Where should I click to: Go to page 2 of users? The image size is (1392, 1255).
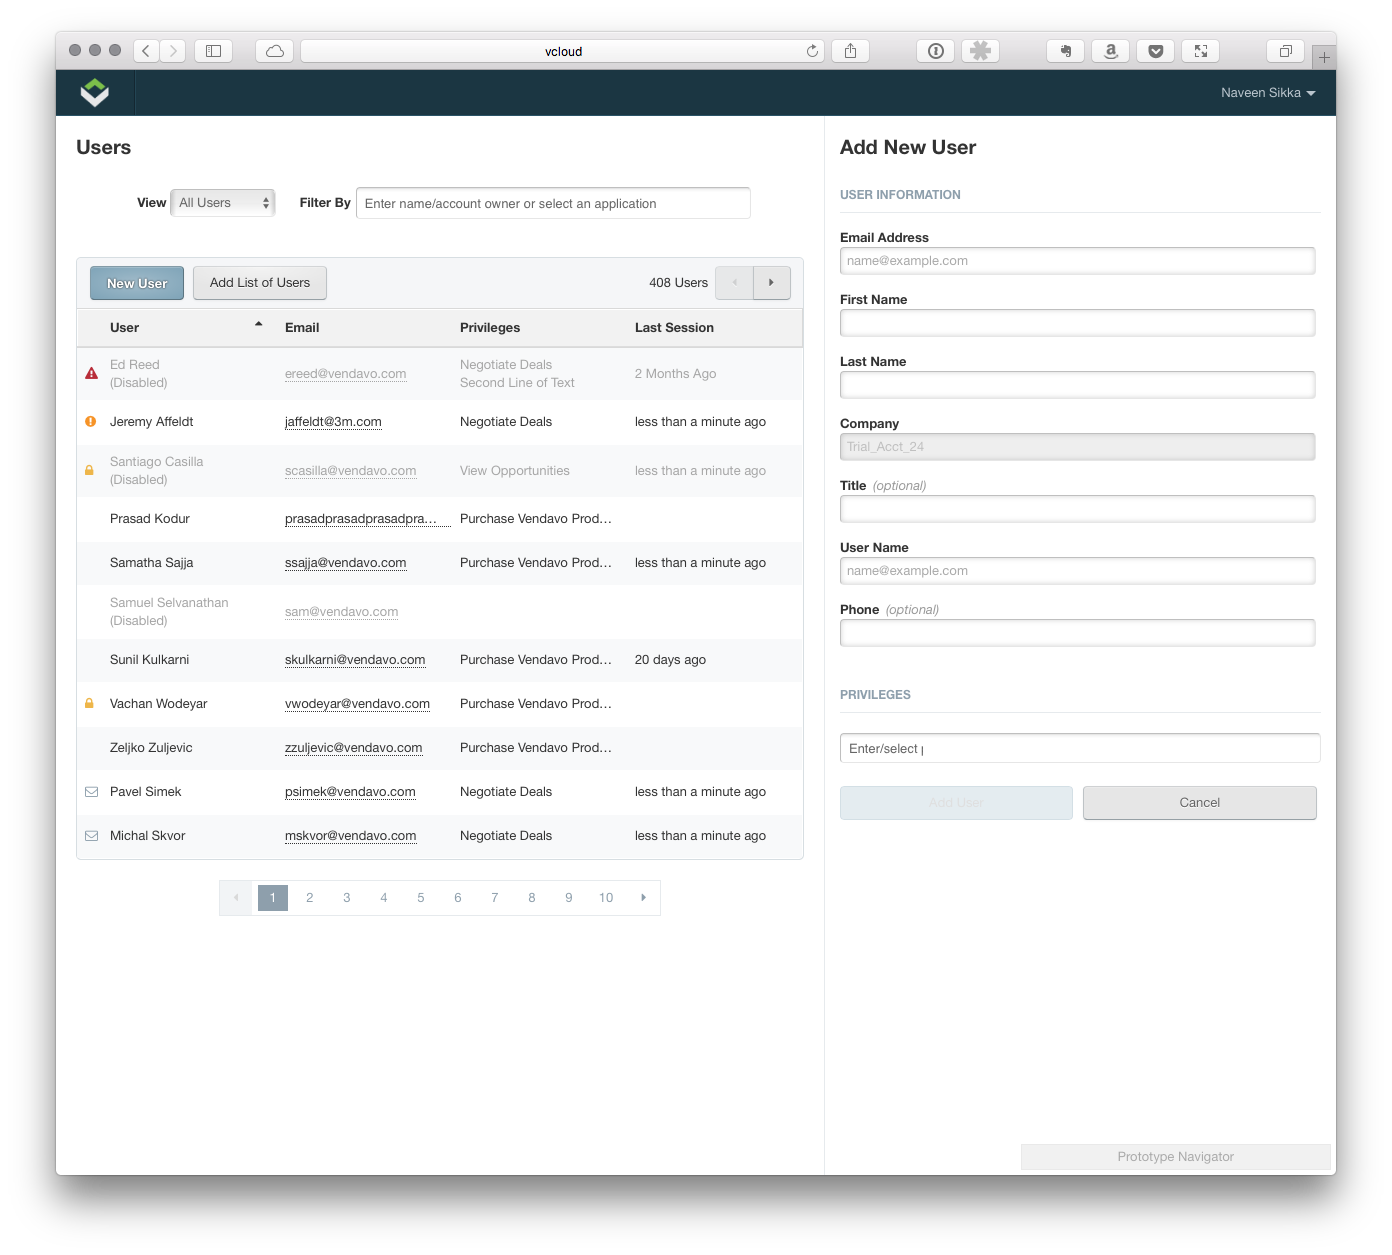point(310,898)
